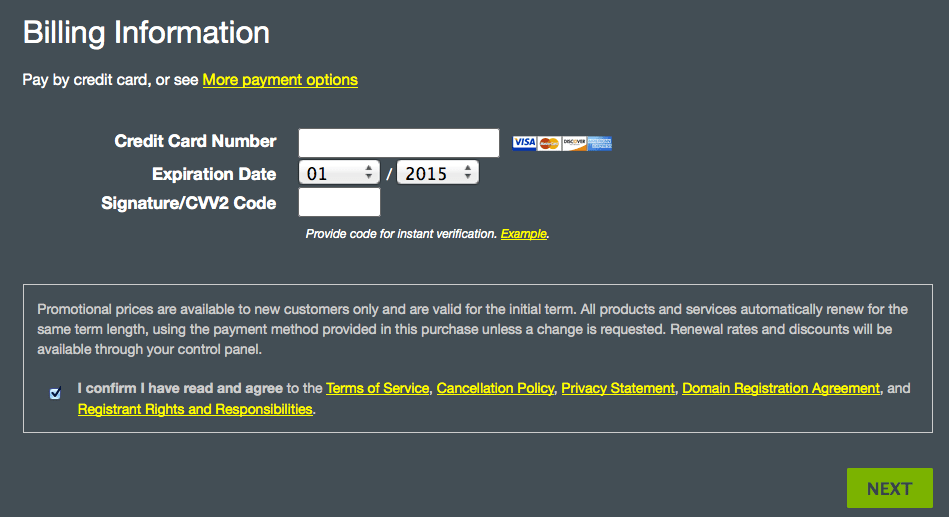Open the expiration month dropdown
The width and height of the screenshot is (949, 517).
[339, 173]
